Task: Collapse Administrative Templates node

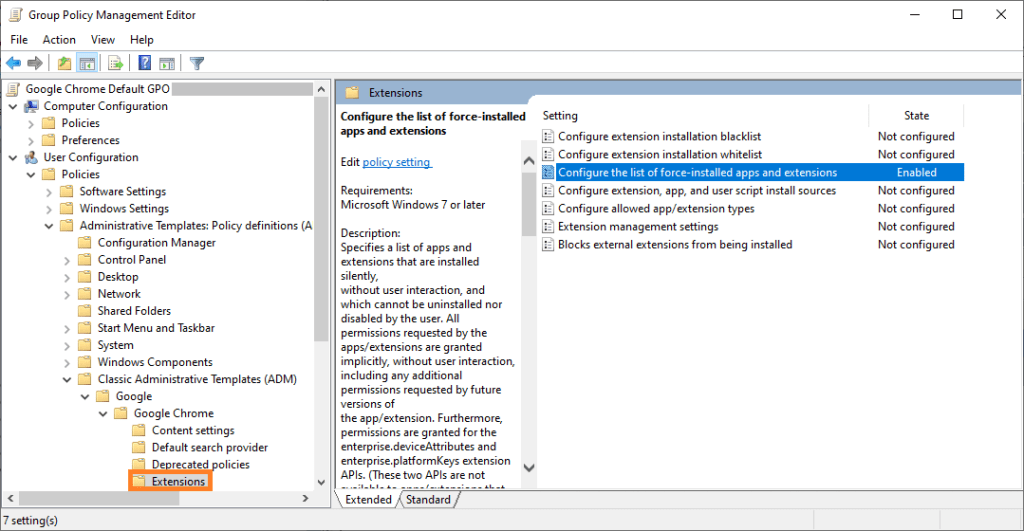Action: click(49, 226)
